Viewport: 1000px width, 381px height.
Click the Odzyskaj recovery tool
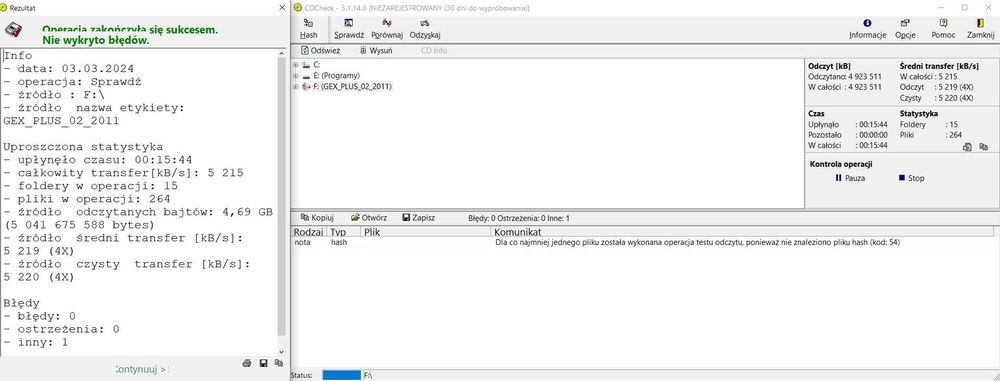coord(425,29)
